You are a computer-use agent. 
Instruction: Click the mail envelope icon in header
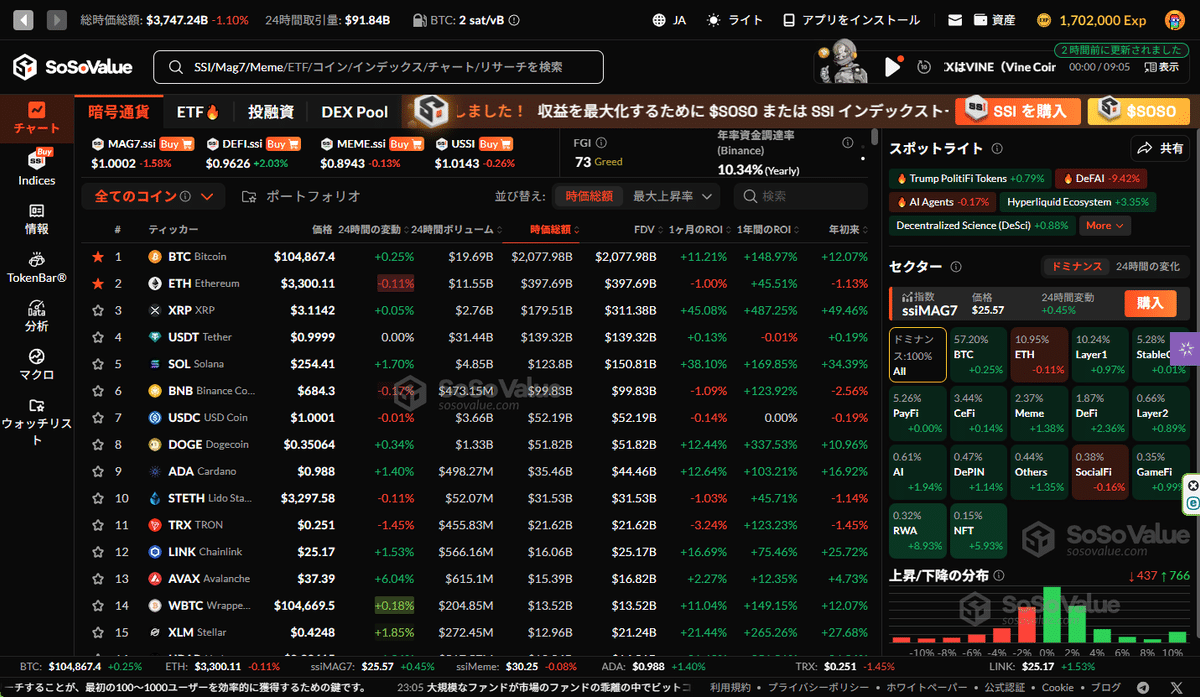point(955,20)
